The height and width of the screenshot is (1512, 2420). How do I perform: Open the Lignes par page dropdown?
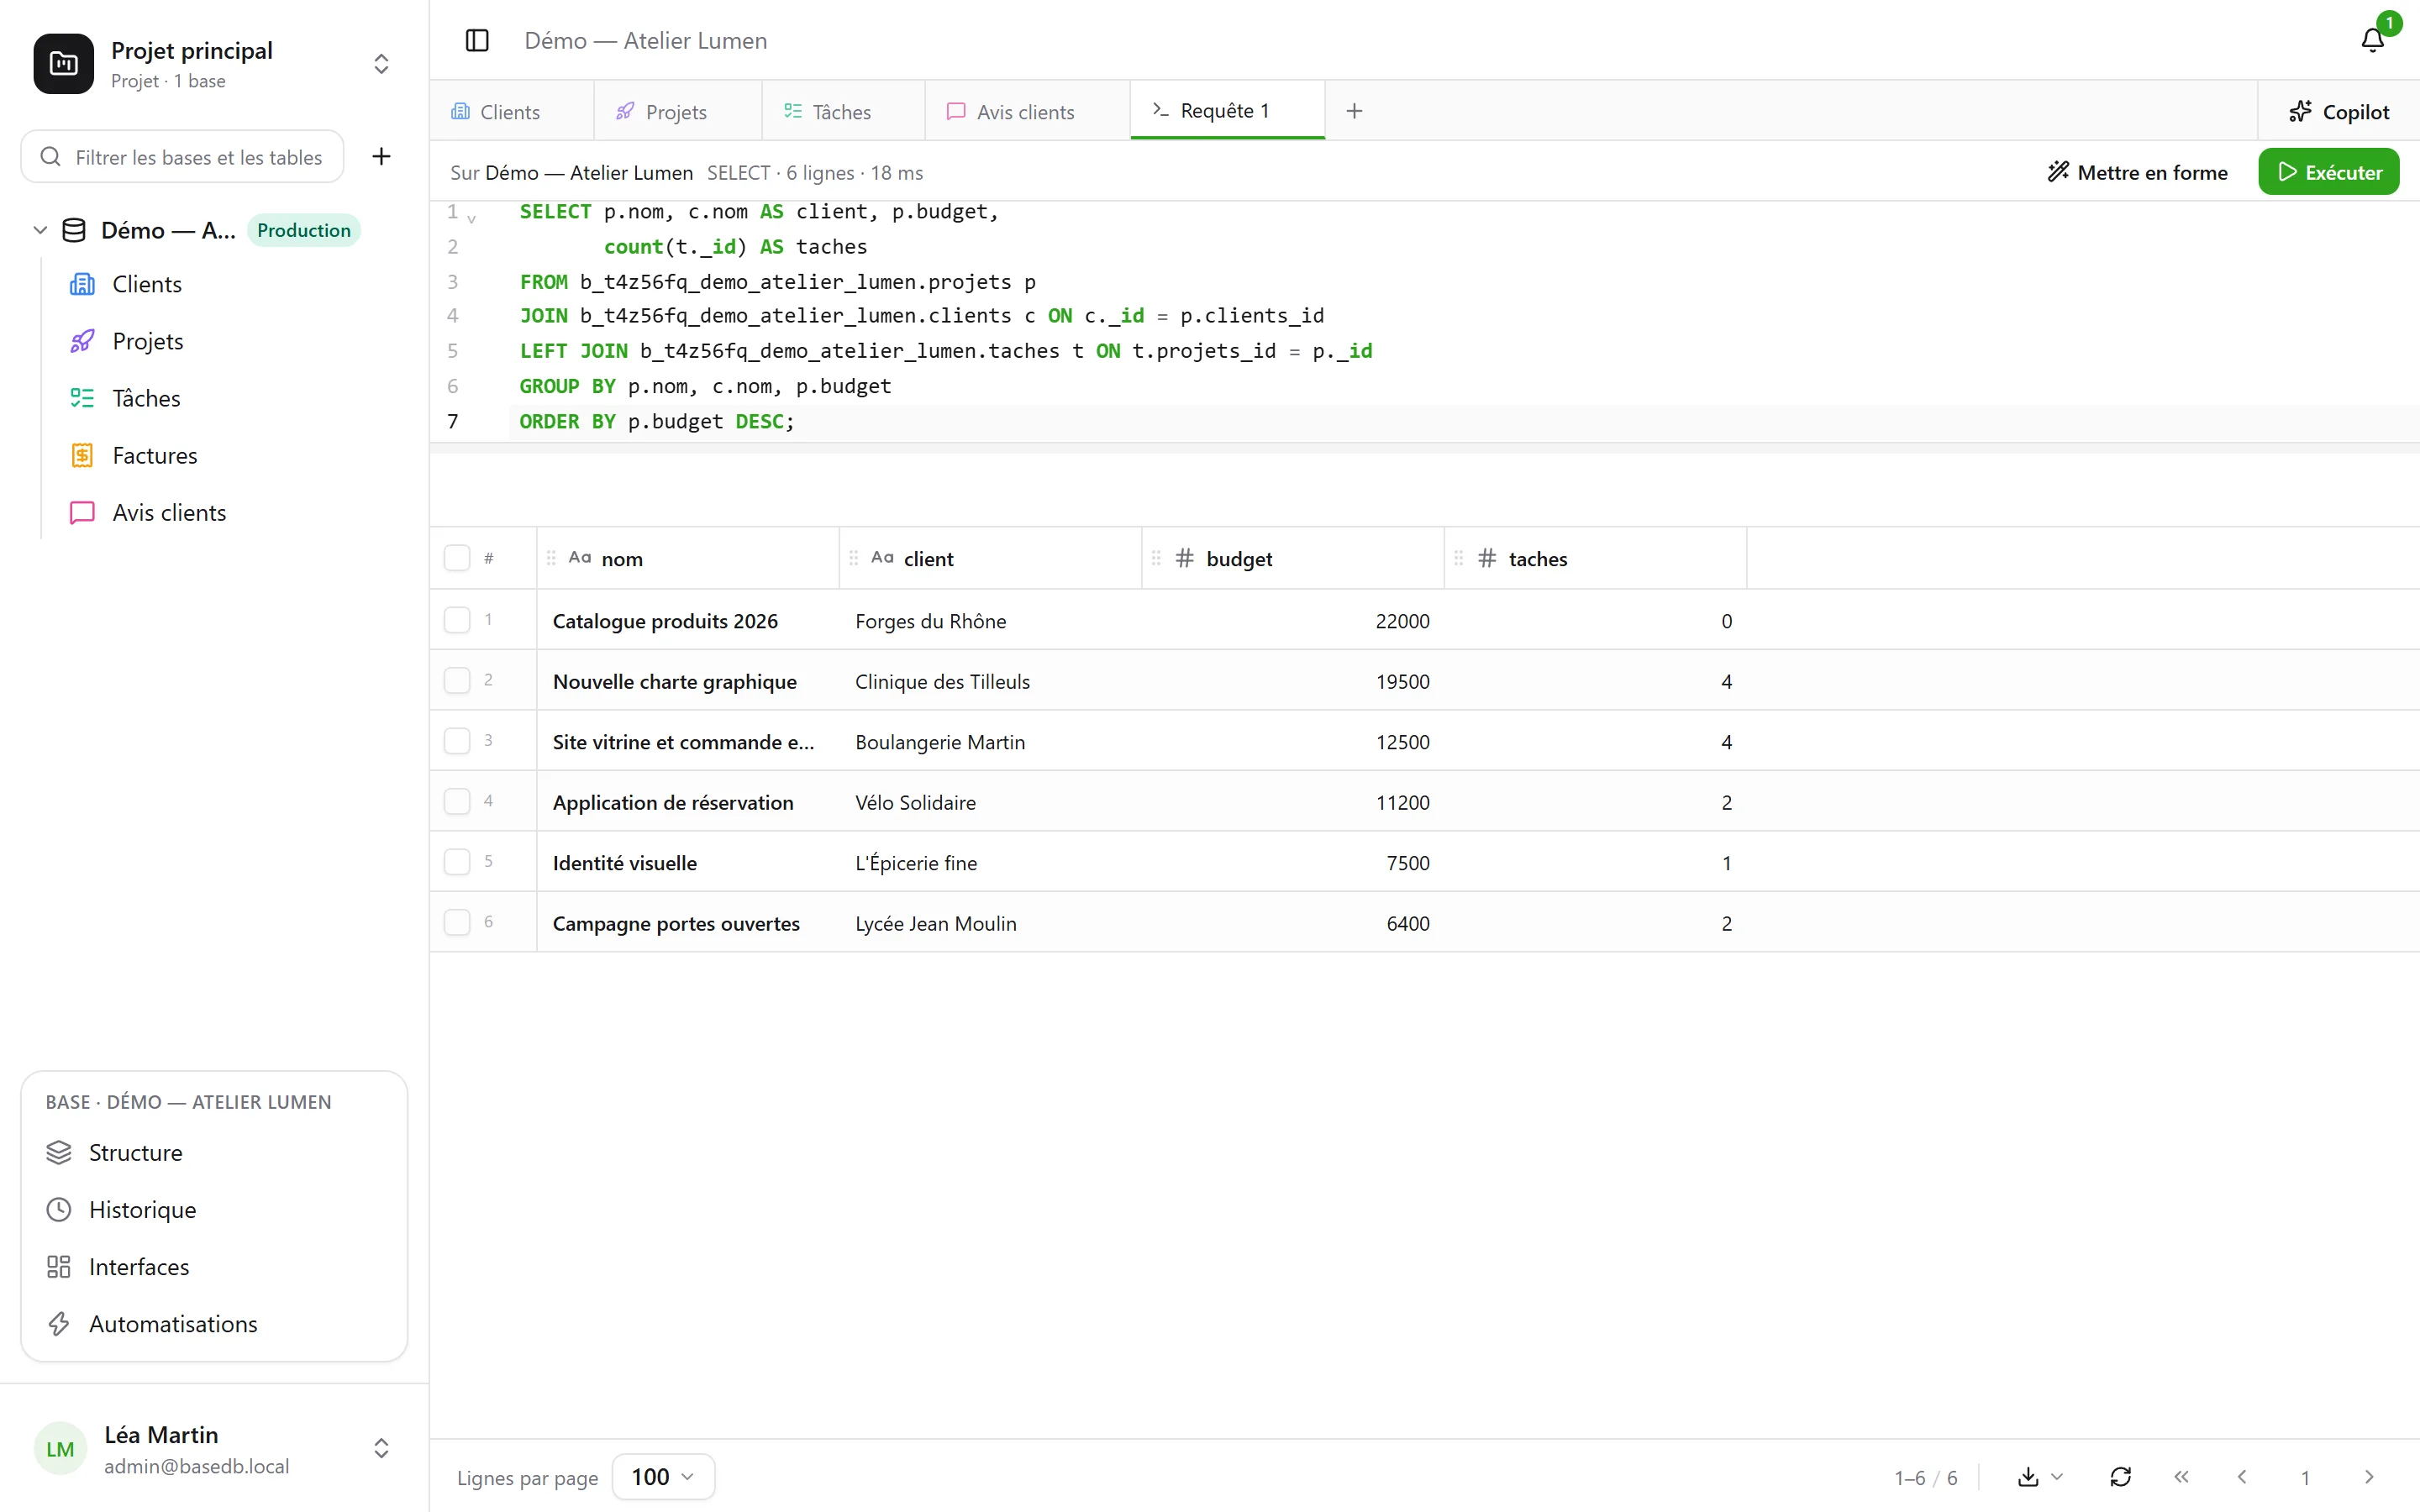pos(663,1476)
